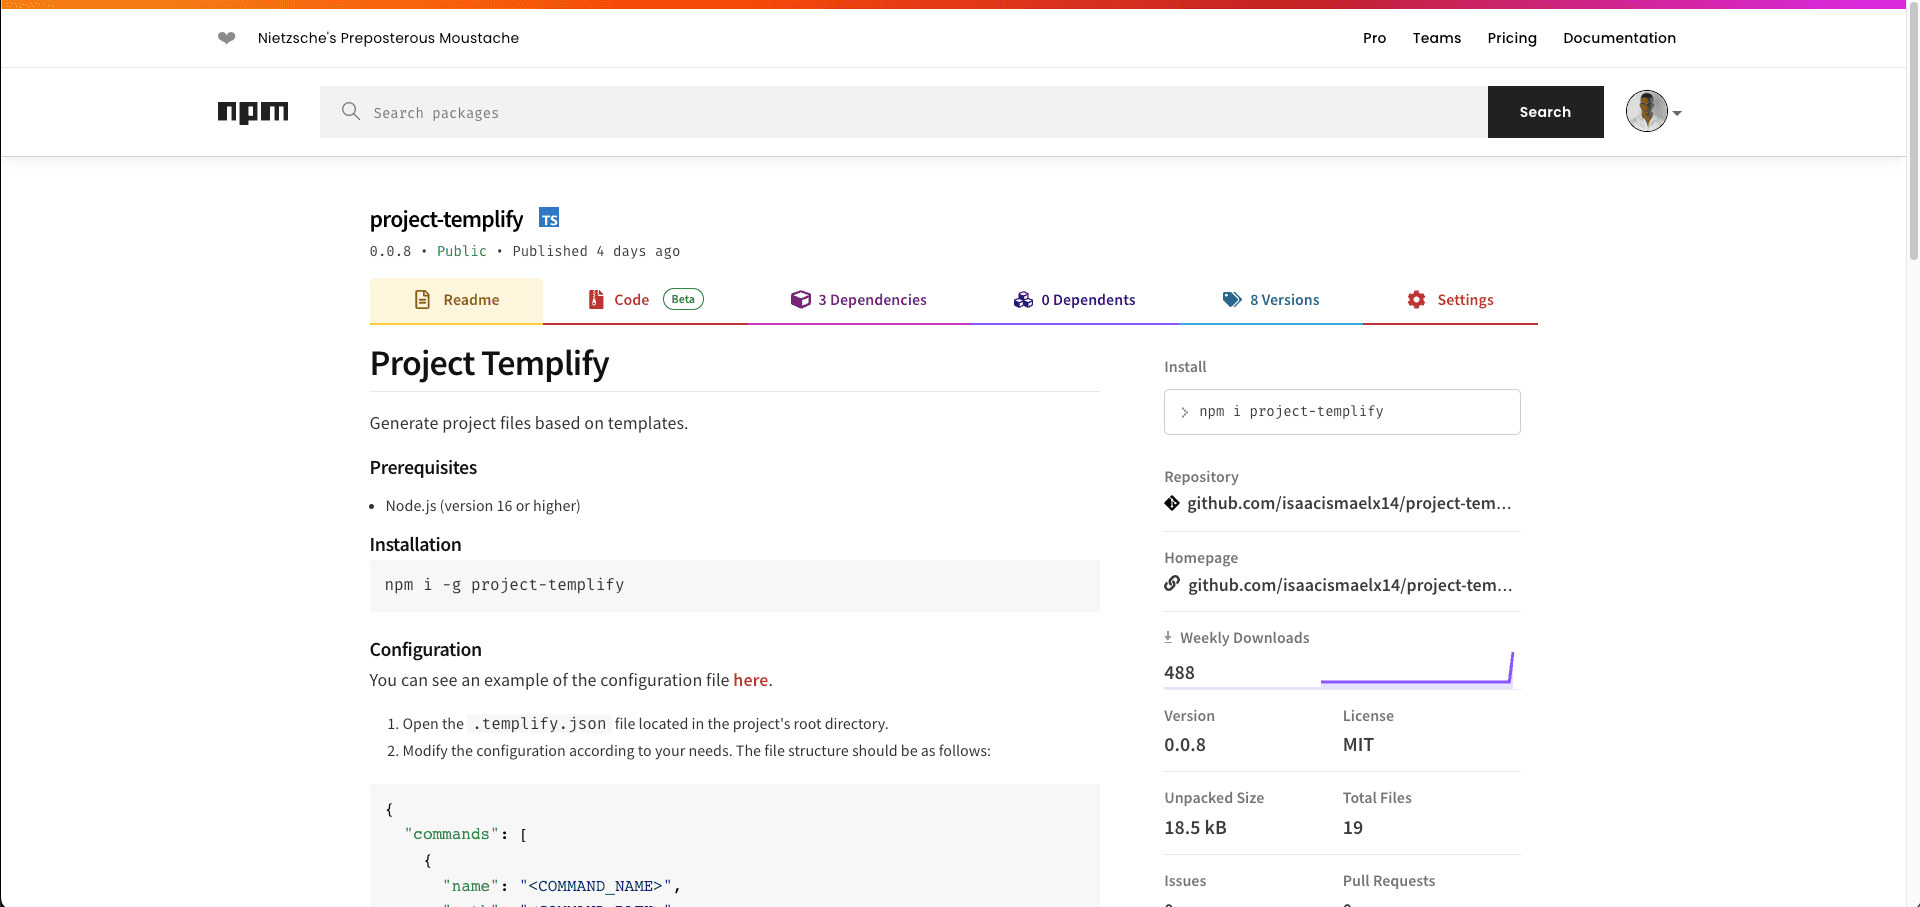This screenshot has height=907, width=1920.
Task: Select Pro in the top navigation
Action: pyautogui.click(x=1374, y=38)
